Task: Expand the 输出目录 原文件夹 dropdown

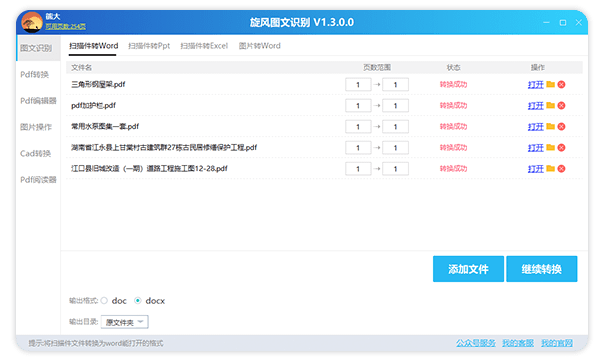Action: 125,322
